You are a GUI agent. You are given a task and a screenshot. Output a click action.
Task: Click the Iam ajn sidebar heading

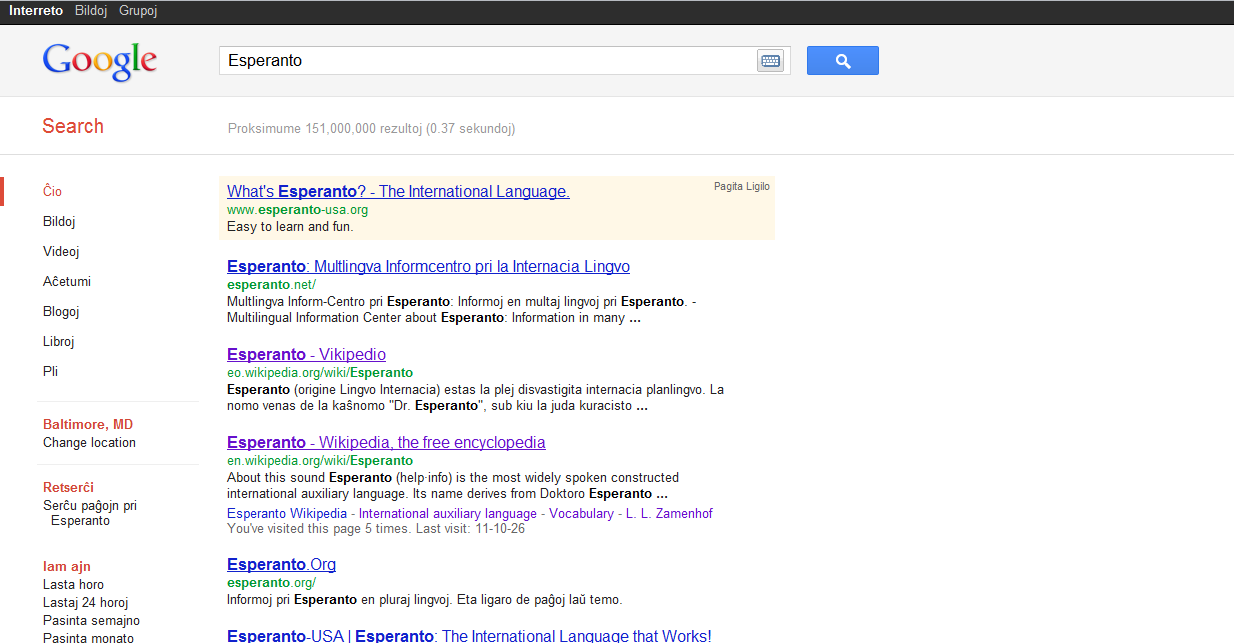click(67, 566)
